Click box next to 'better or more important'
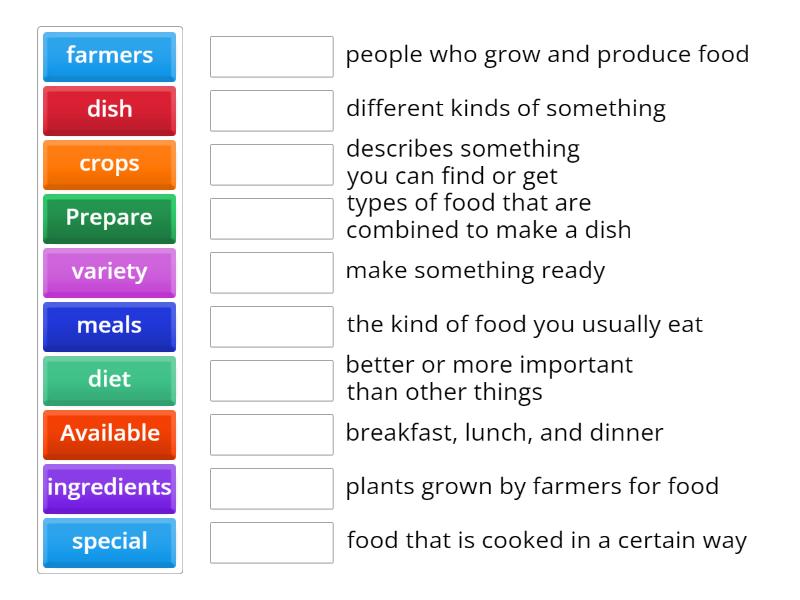 coord(271,380)
